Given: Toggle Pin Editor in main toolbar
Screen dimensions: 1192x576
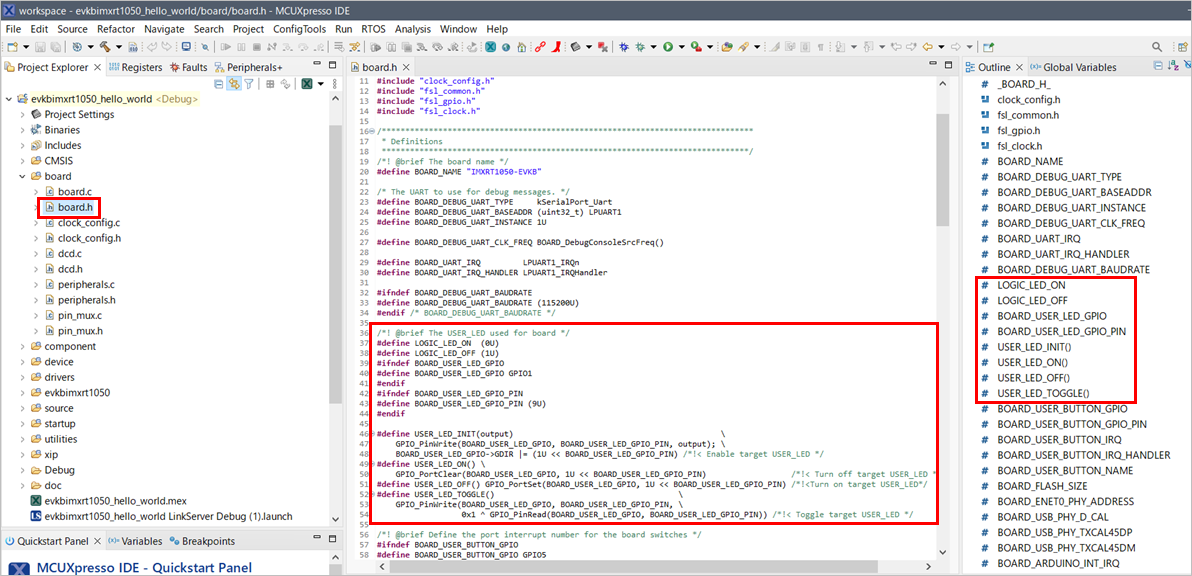Looking at the screenshot, I should [x=988, y=46].
